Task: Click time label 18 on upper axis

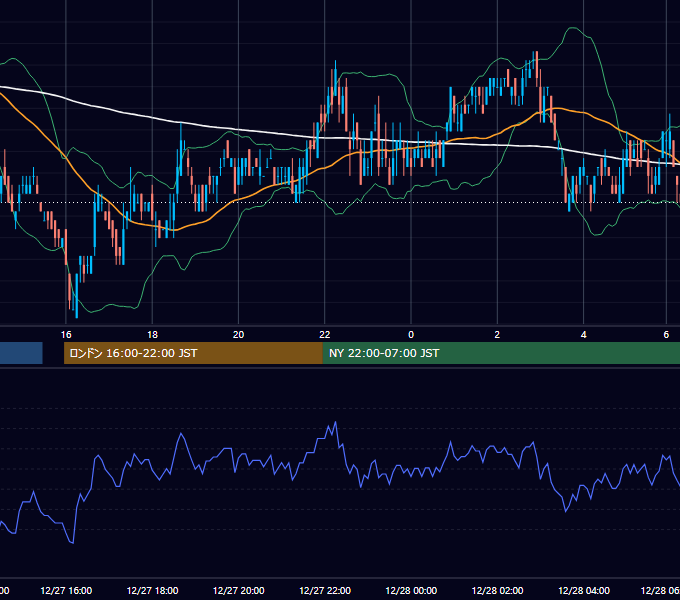Action: pyautogui.click(x=152, y=335)
